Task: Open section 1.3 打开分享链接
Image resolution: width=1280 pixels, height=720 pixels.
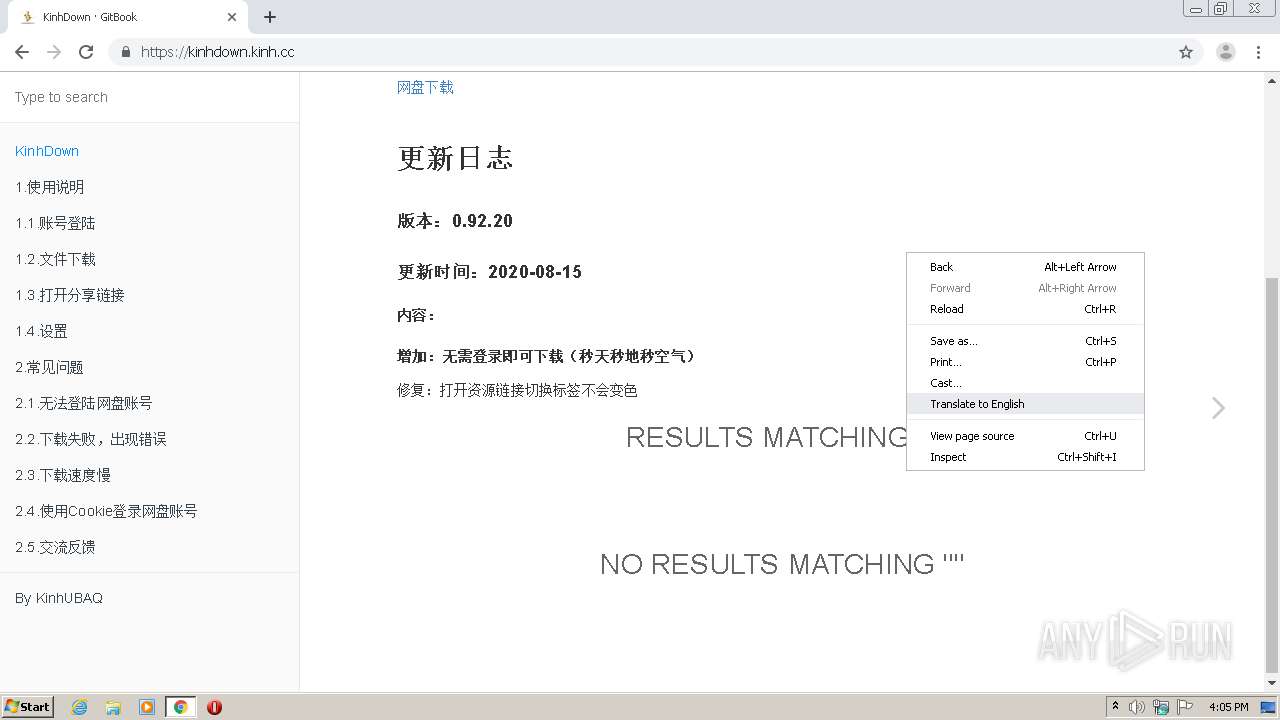Action: click(70, 295)
